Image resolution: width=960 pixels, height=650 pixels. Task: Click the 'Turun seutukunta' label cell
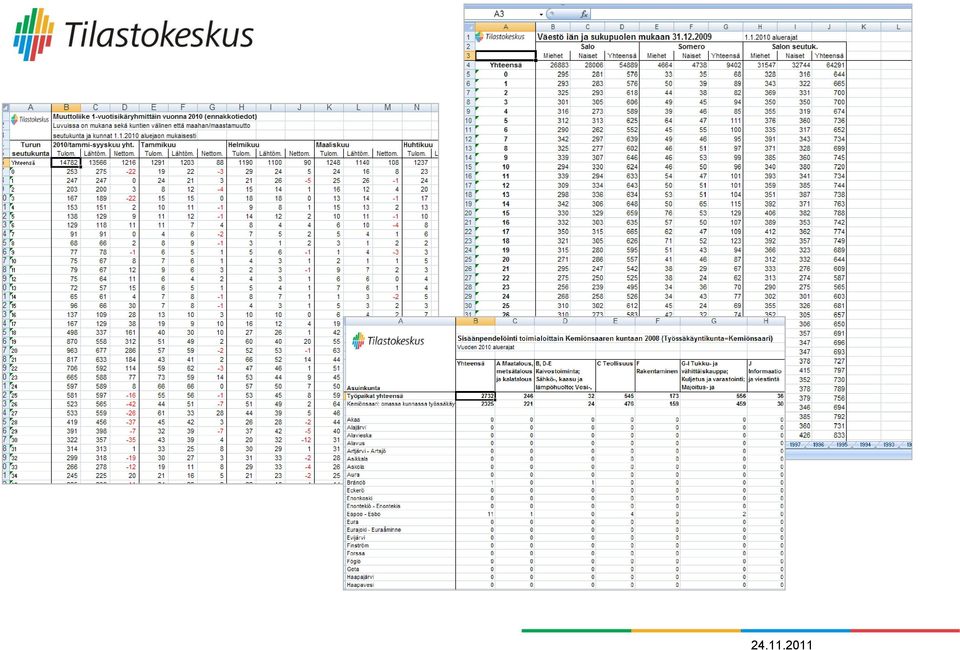31,149
